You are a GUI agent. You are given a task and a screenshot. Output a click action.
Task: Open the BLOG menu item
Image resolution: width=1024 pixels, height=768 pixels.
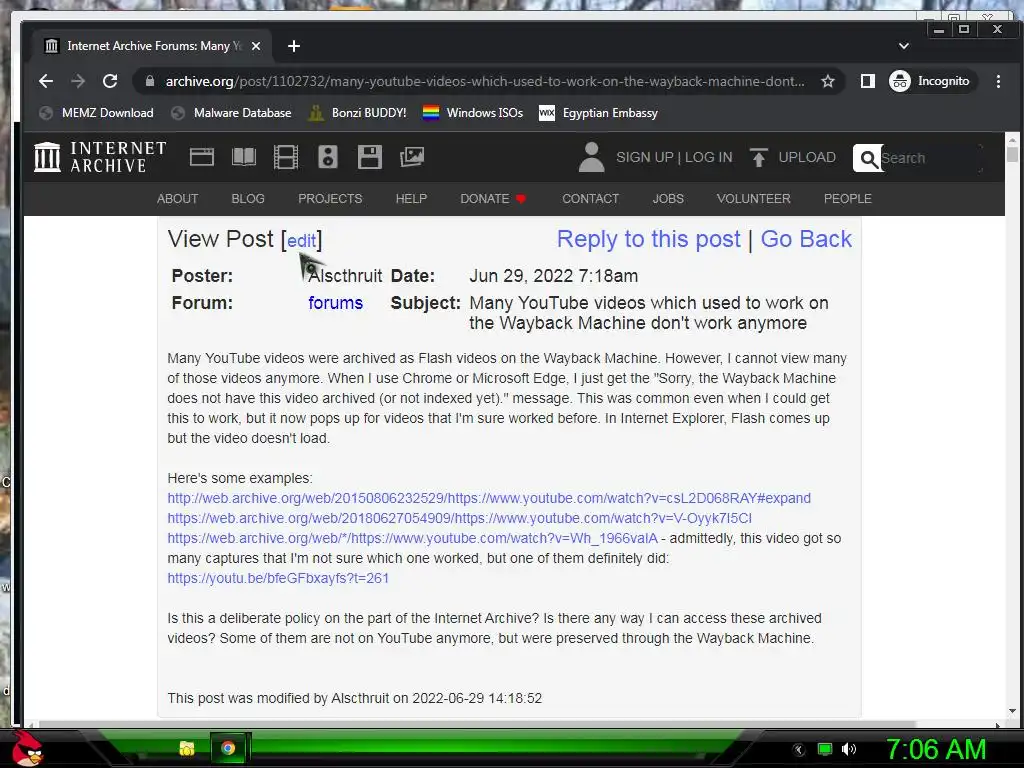pyautogui.click(x=248, y=199)
